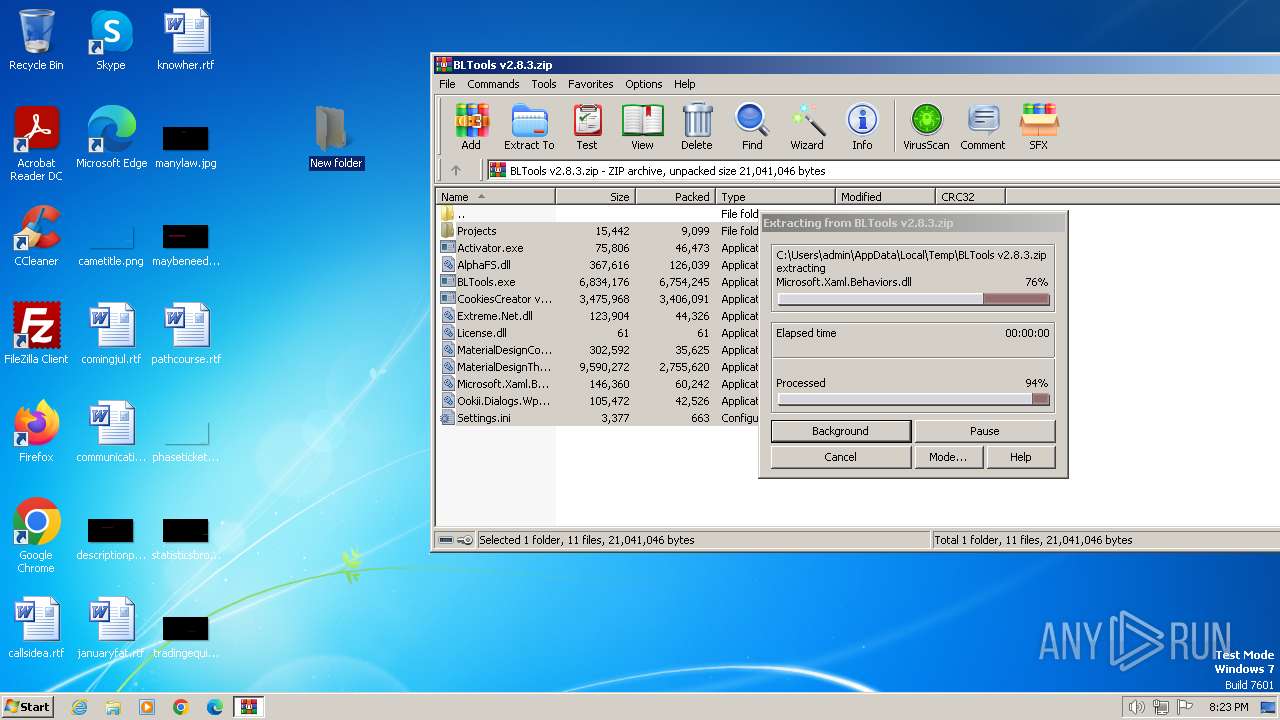This screenshot has height=720, width=1280.
Task: Click the Mode... button
Action: [948, 457]
